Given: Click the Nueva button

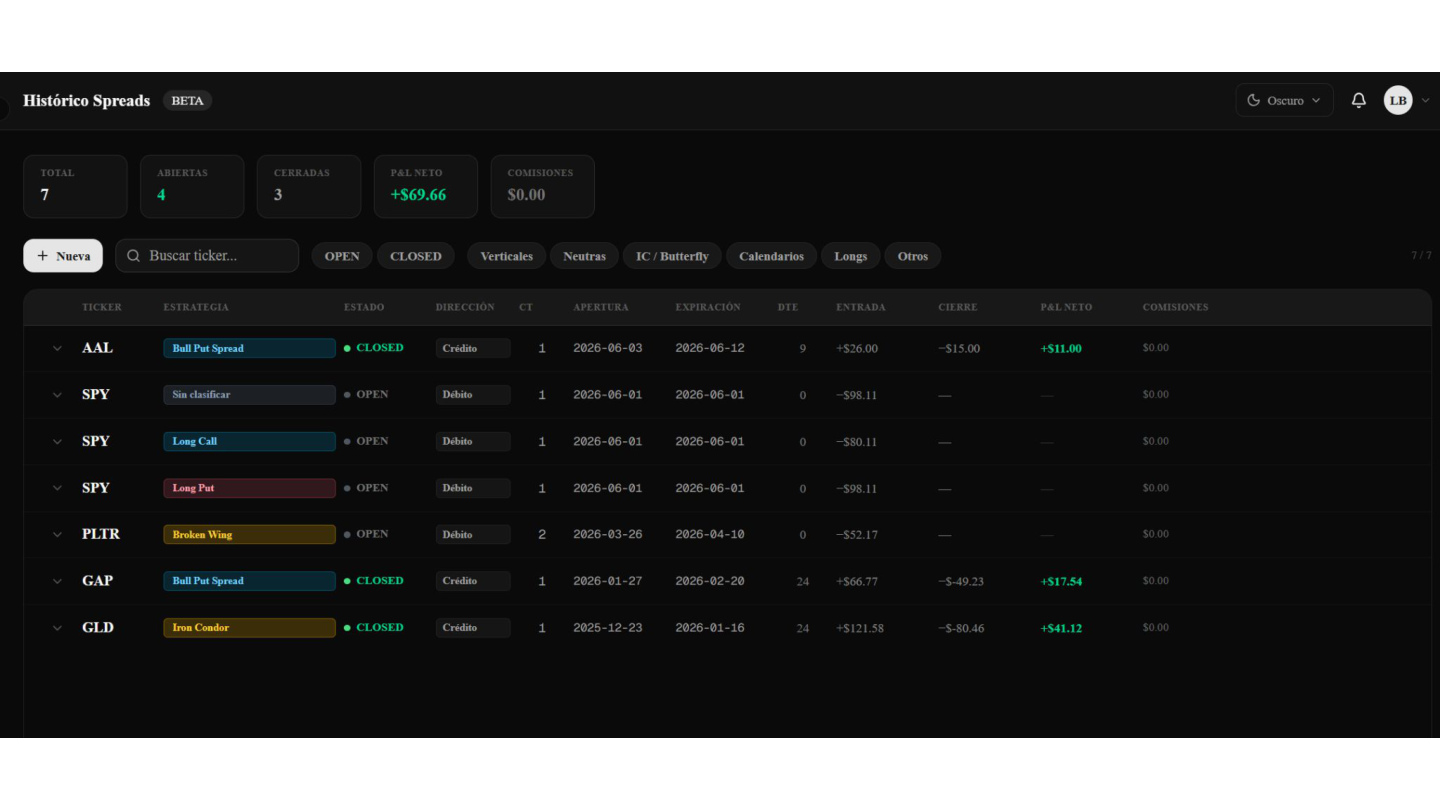Looking at the screenshot, I should coord(63,256).
